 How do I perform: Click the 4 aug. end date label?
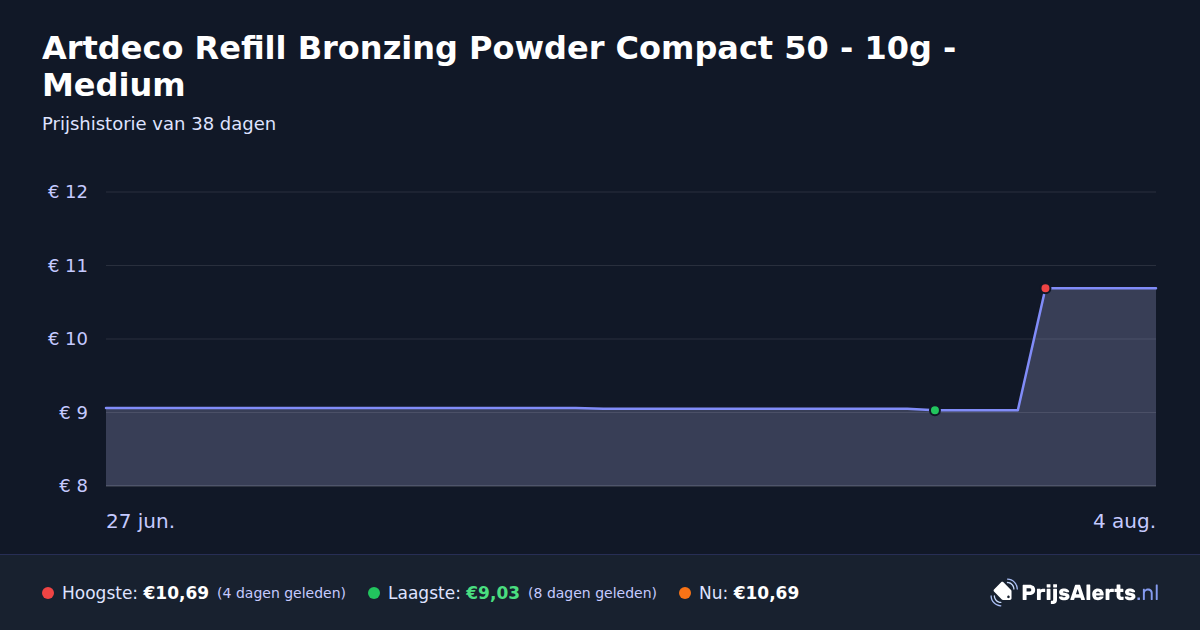1124,522
